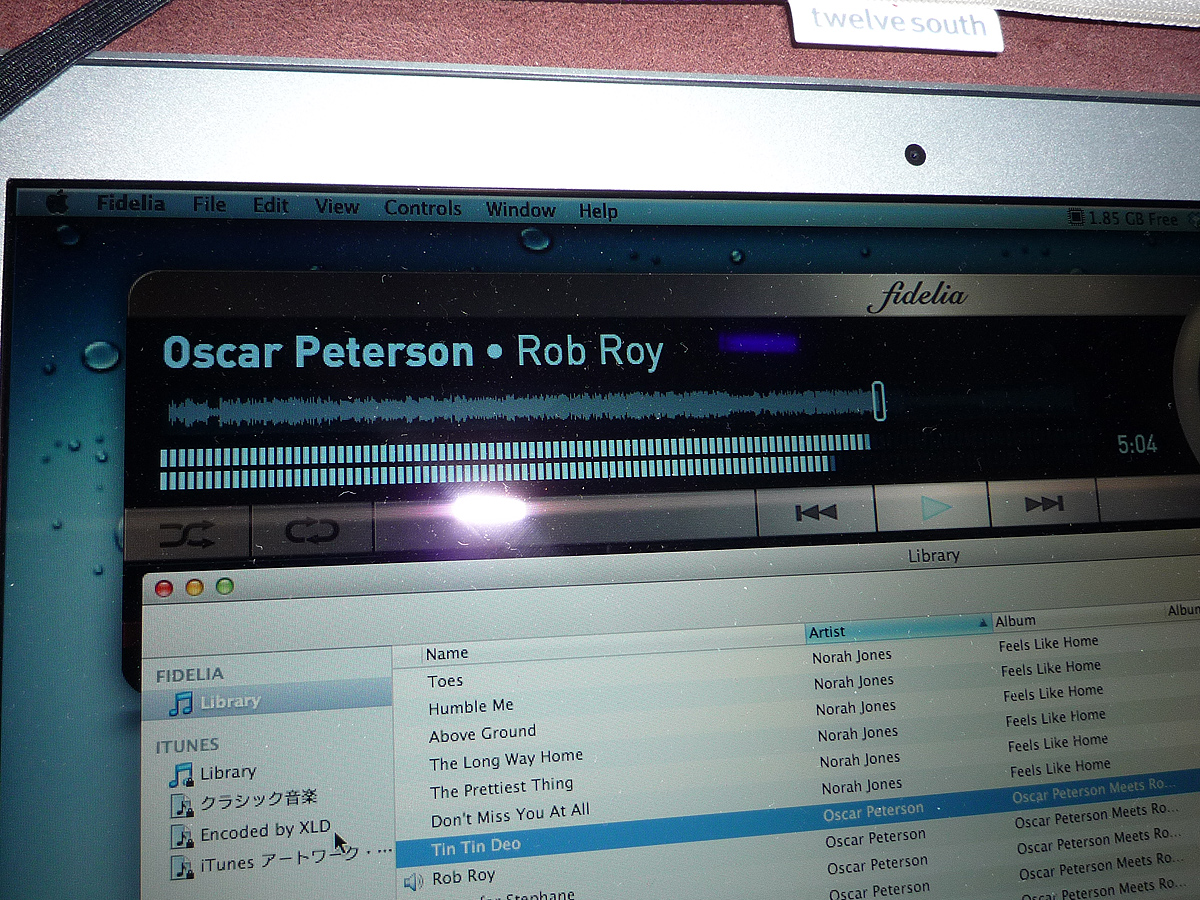This screenshot has height=900, width=1200.
Task: Select the track Humble Me
Action: tap(471, 707)
